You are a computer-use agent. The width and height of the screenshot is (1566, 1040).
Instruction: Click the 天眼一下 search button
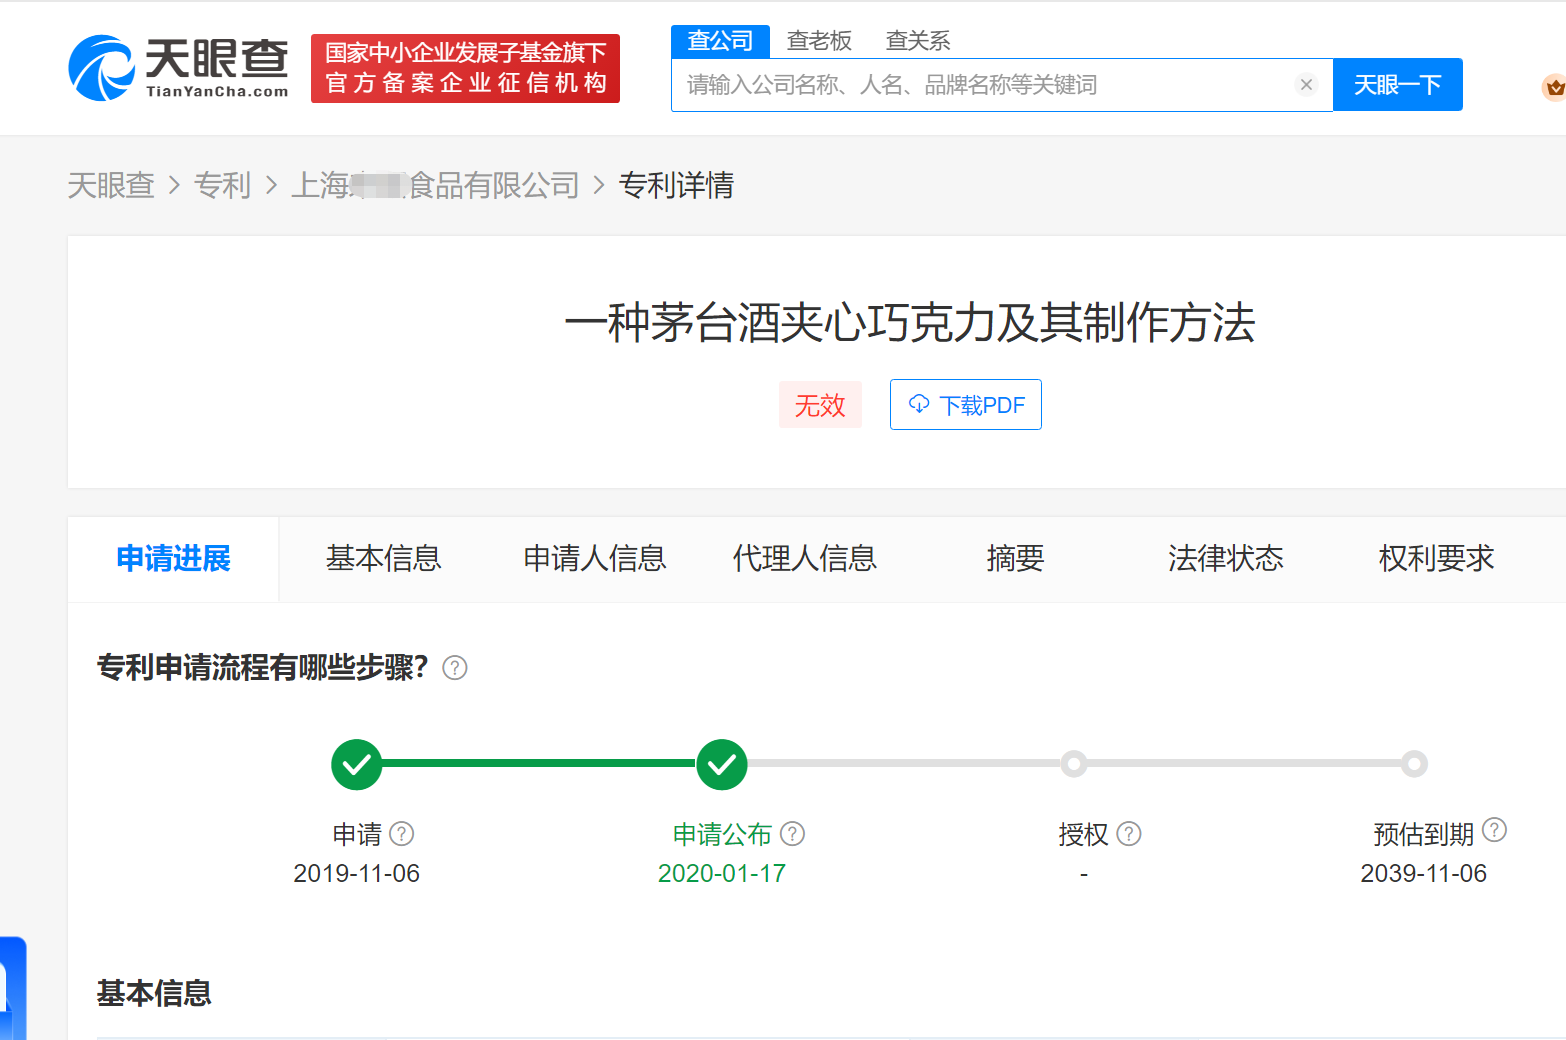[x=1397, y=84]
